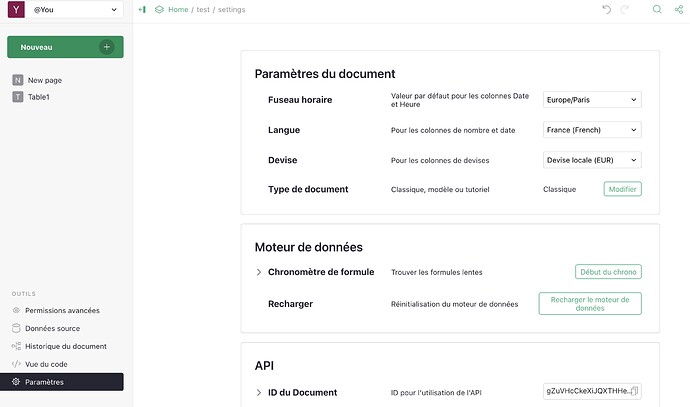Viewport: 690px width, 407px height.
Task: Open Historique du document in sidebar
Action: point(65,346)
